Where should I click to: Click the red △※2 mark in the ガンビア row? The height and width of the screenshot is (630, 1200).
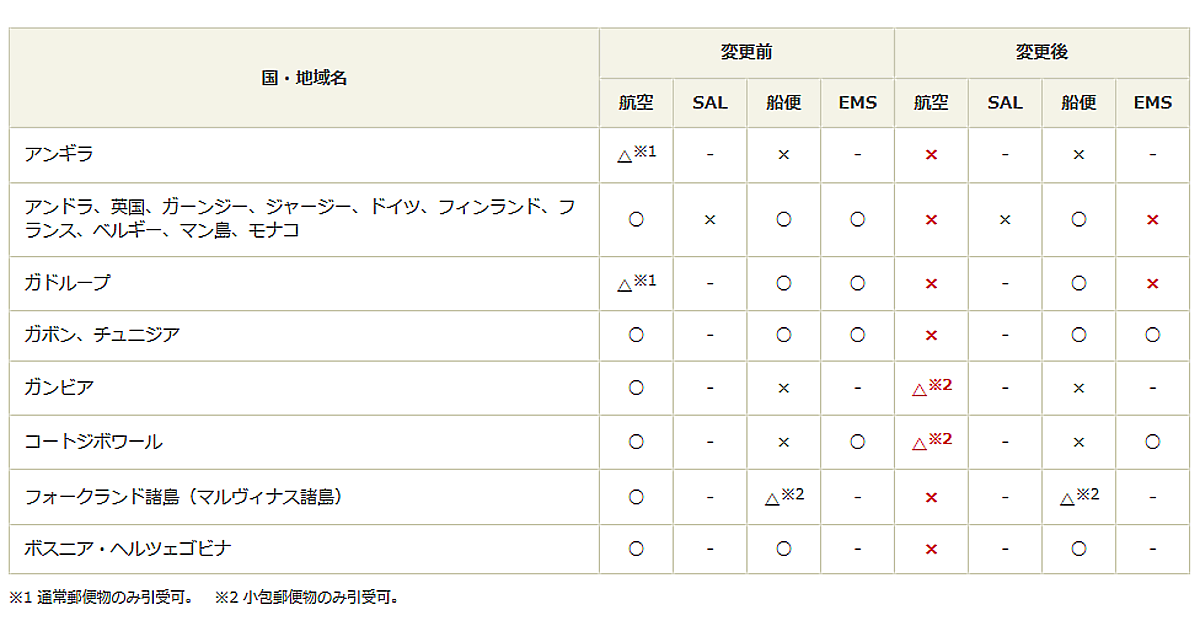coord(931,387)
